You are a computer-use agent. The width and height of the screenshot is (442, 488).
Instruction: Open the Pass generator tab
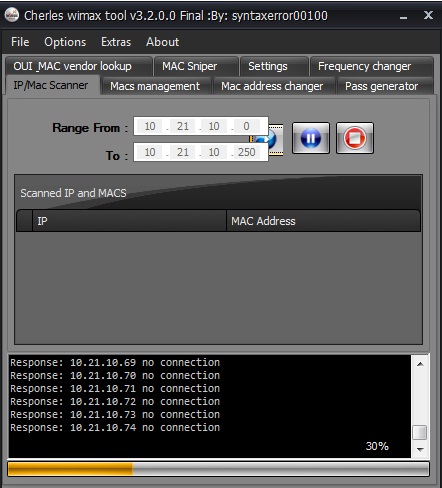pos(385,86)
